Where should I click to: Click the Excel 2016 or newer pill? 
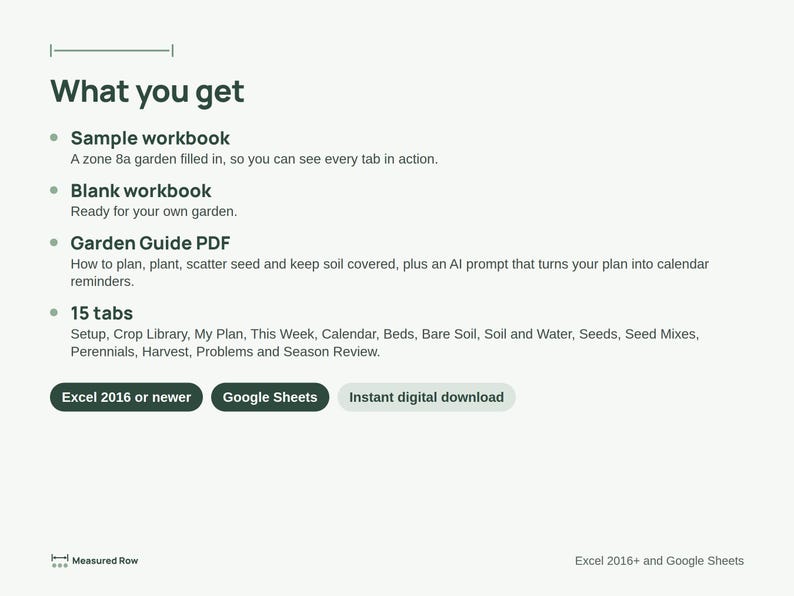click(x=126, y=397)
